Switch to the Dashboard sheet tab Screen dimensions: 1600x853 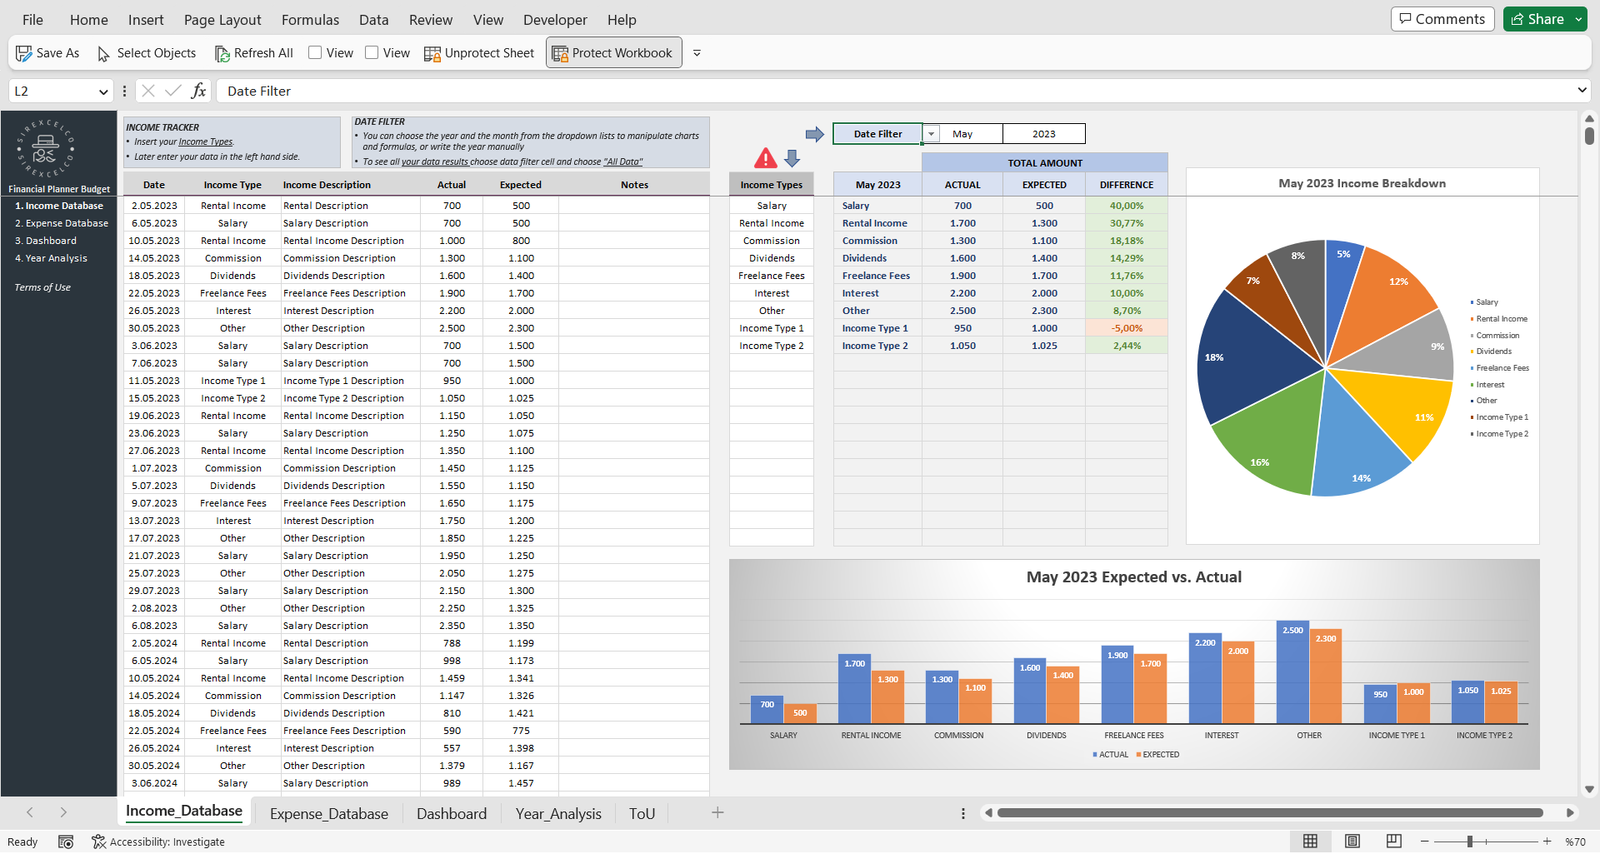451,814
